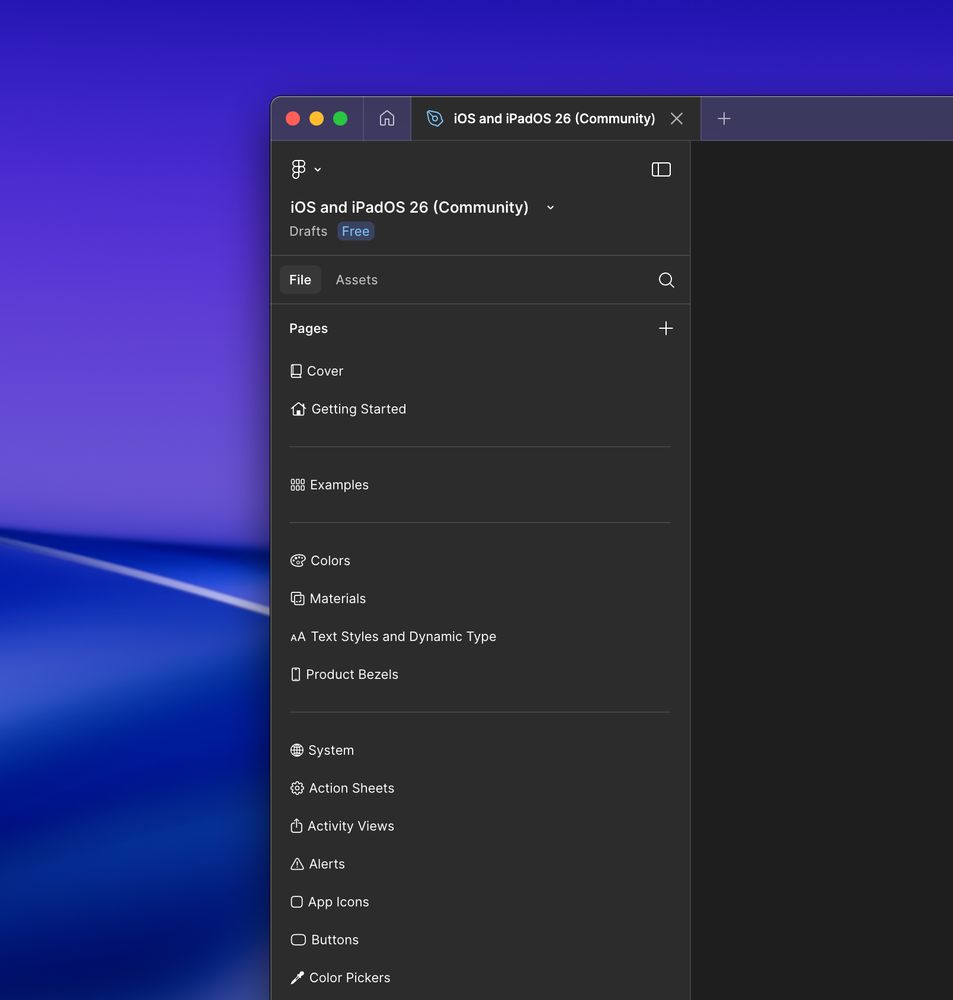Open the Home tab house icon
953x1000 pixels.
coord(387,118)
